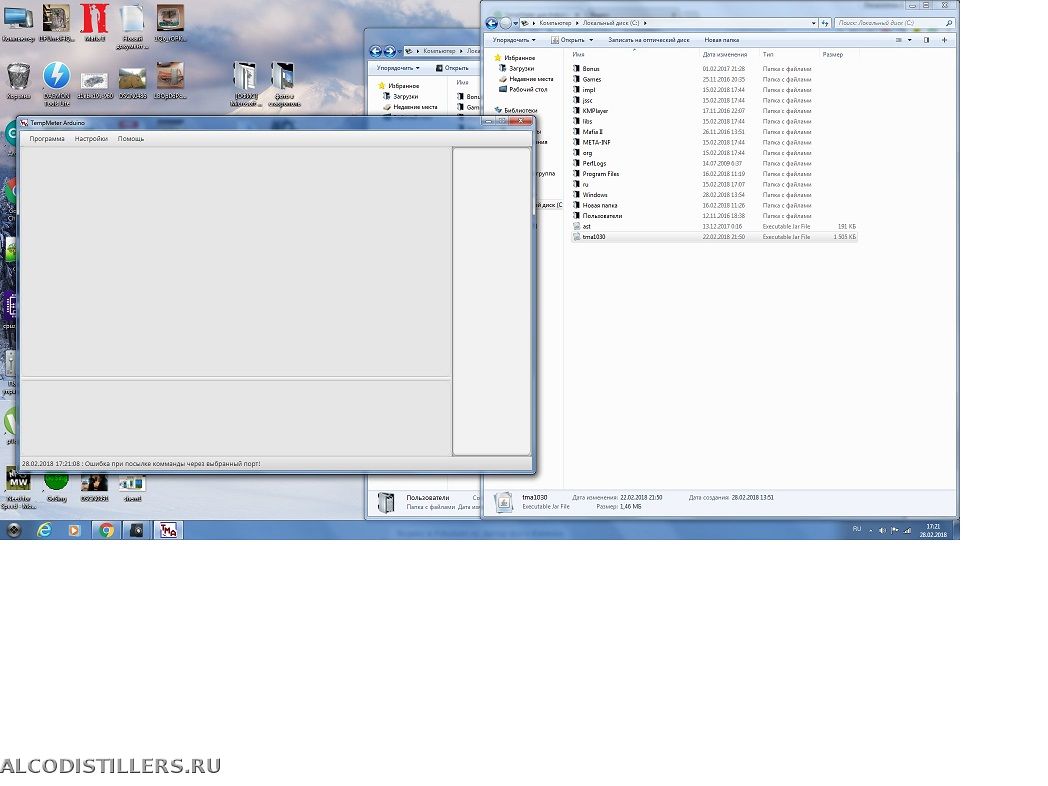Select Избранное in the rear Explorer sidebar

403,86
